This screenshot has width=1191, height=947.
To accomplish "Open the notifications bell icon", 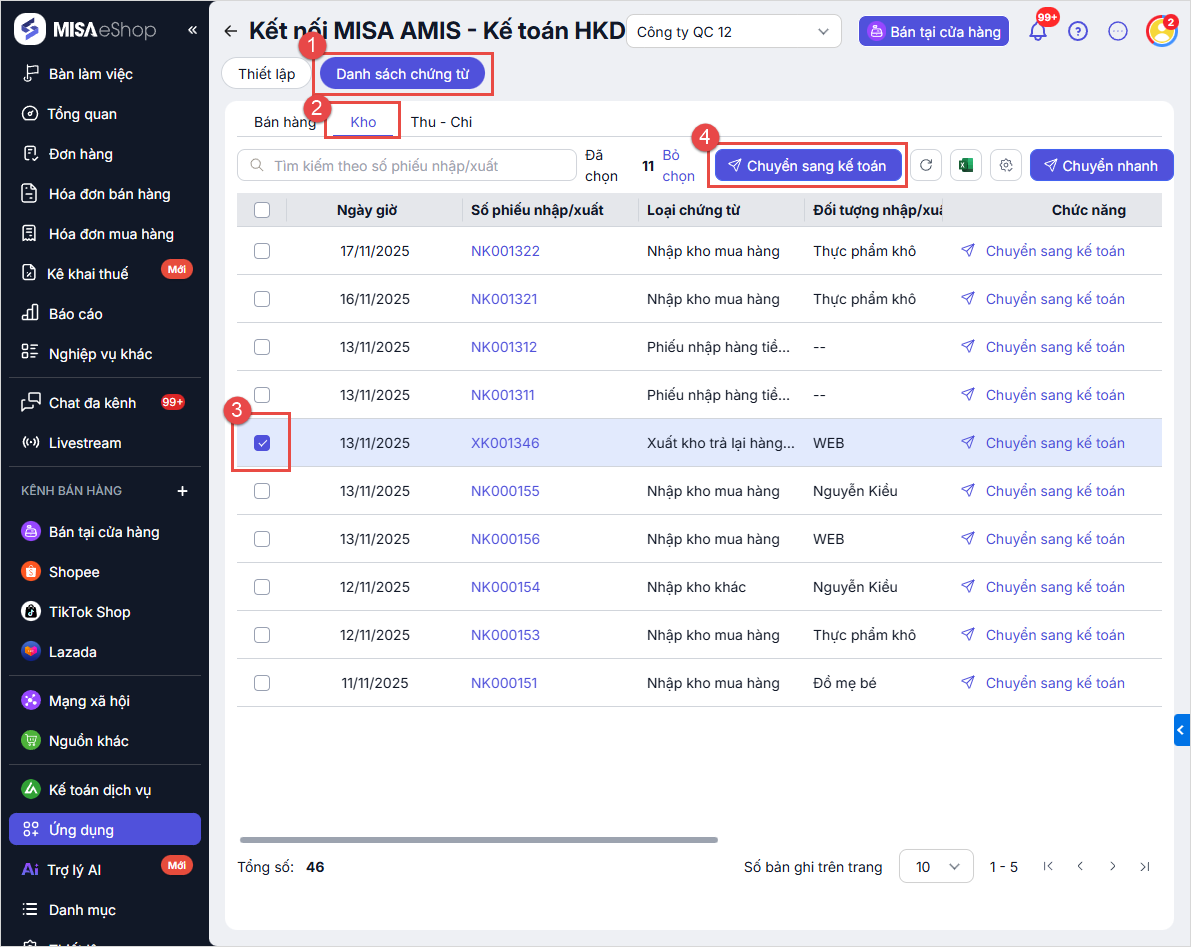I will click(x=1038, y=31).
